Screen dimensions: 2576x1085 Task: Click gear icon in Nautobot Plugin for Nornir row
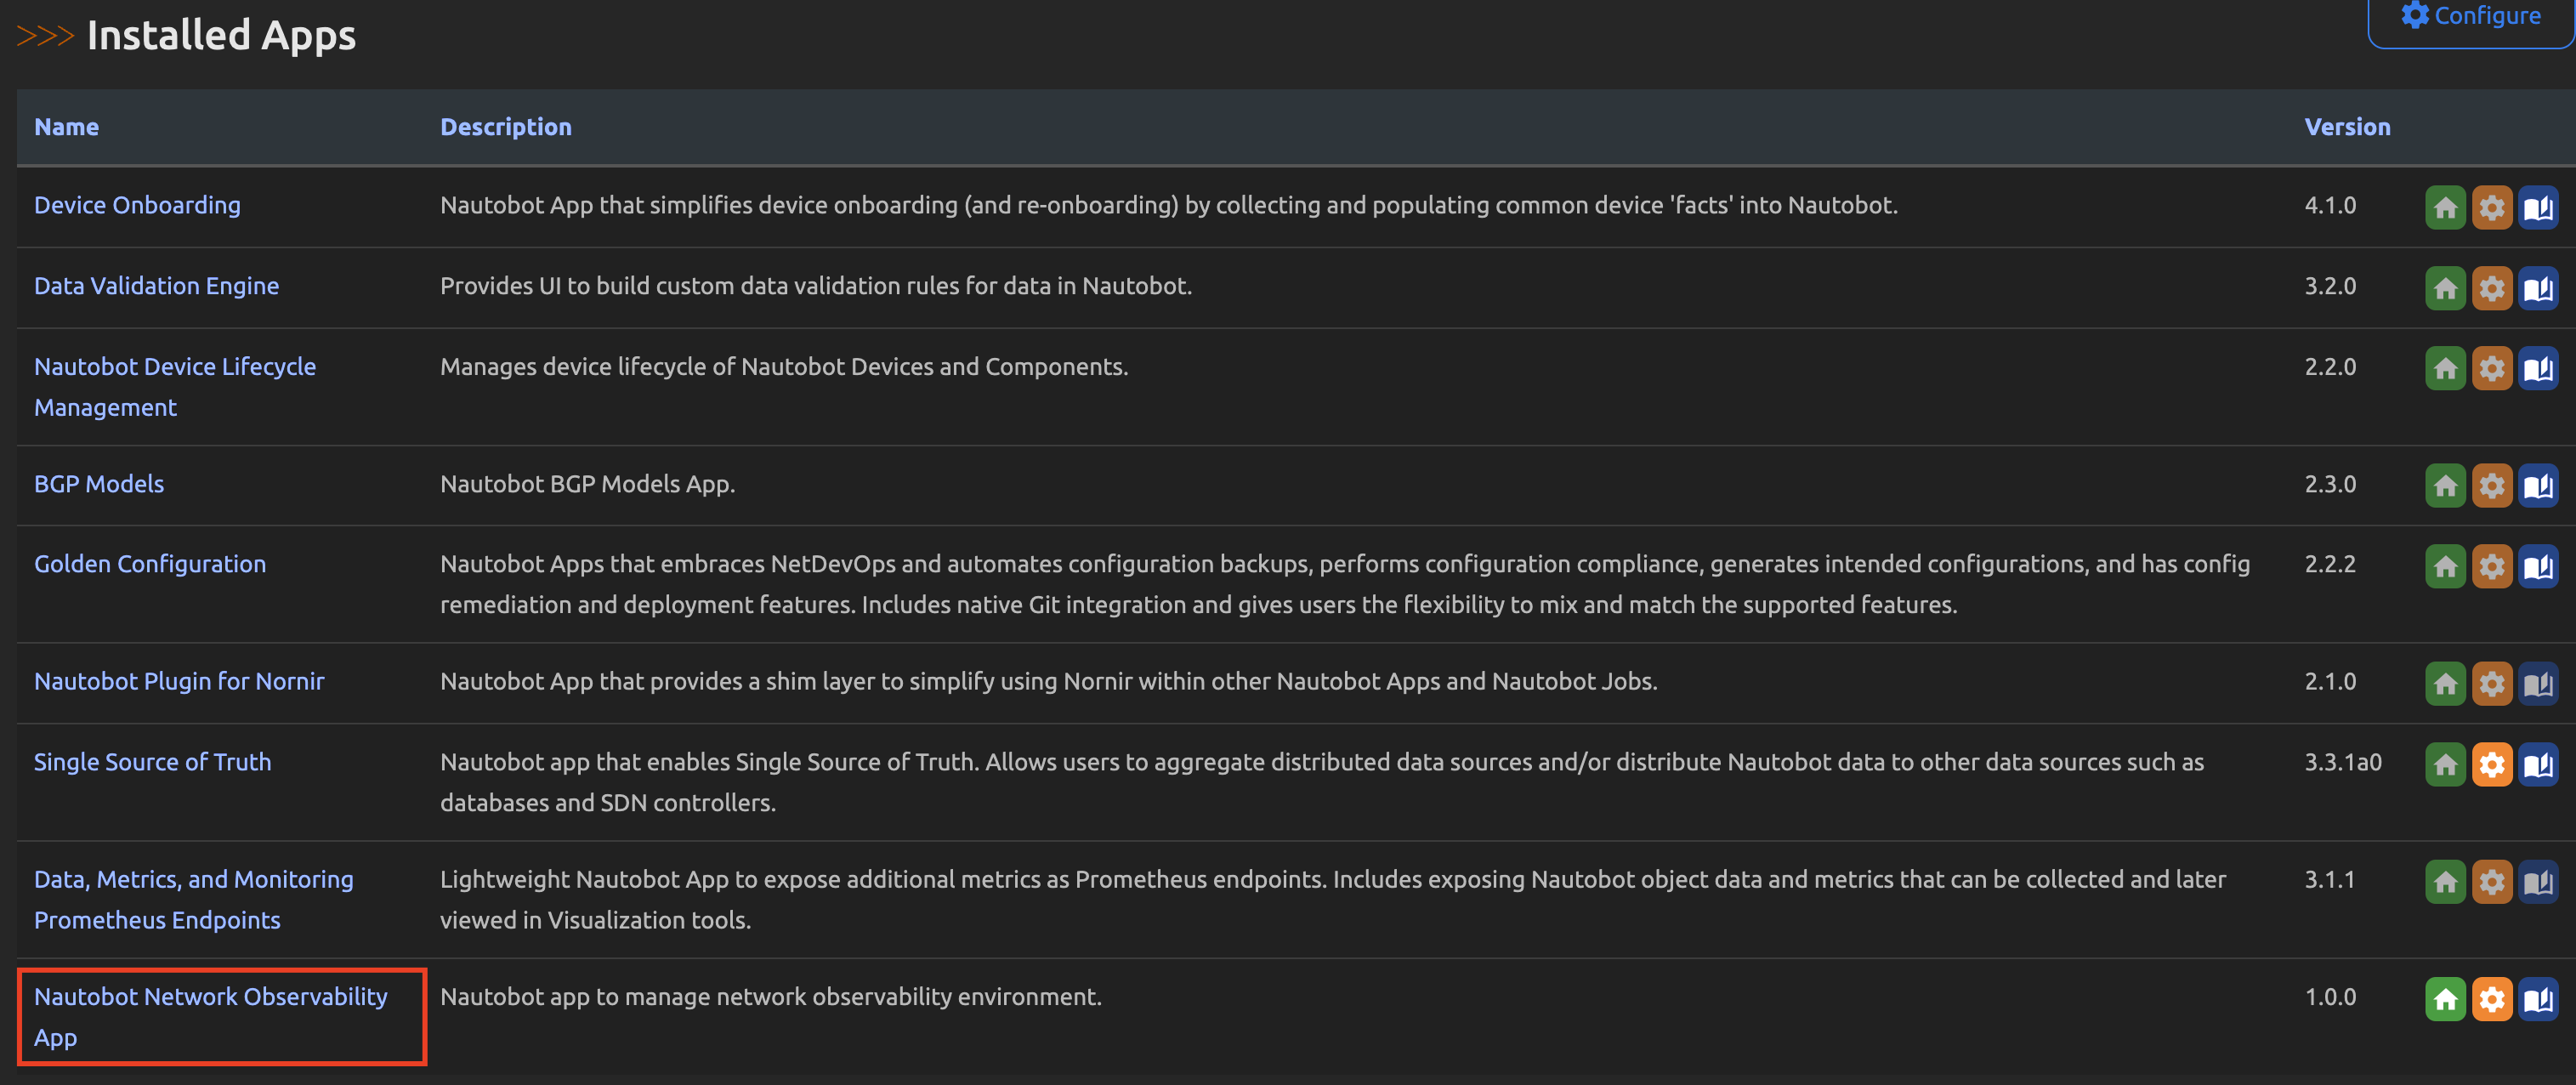click(2491, 684)
